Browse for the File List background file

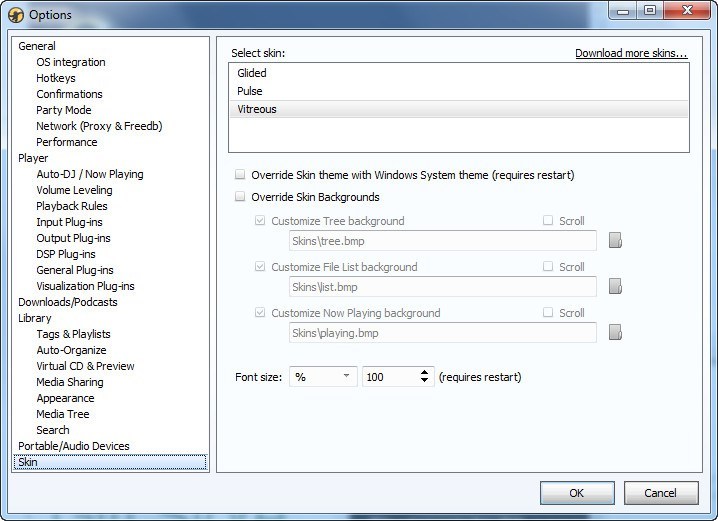[x=615, y=286]
